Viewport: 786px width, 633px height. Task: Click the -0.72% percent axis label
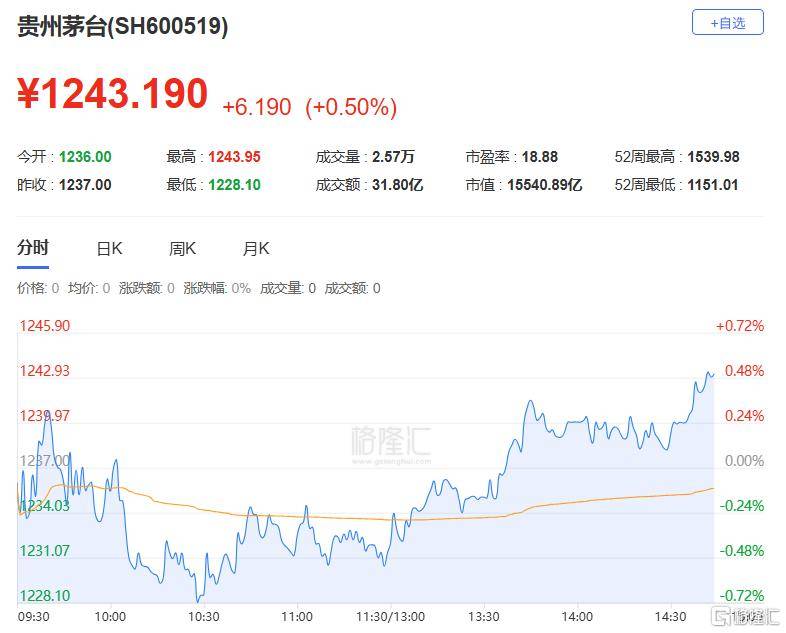click(742, 595)
